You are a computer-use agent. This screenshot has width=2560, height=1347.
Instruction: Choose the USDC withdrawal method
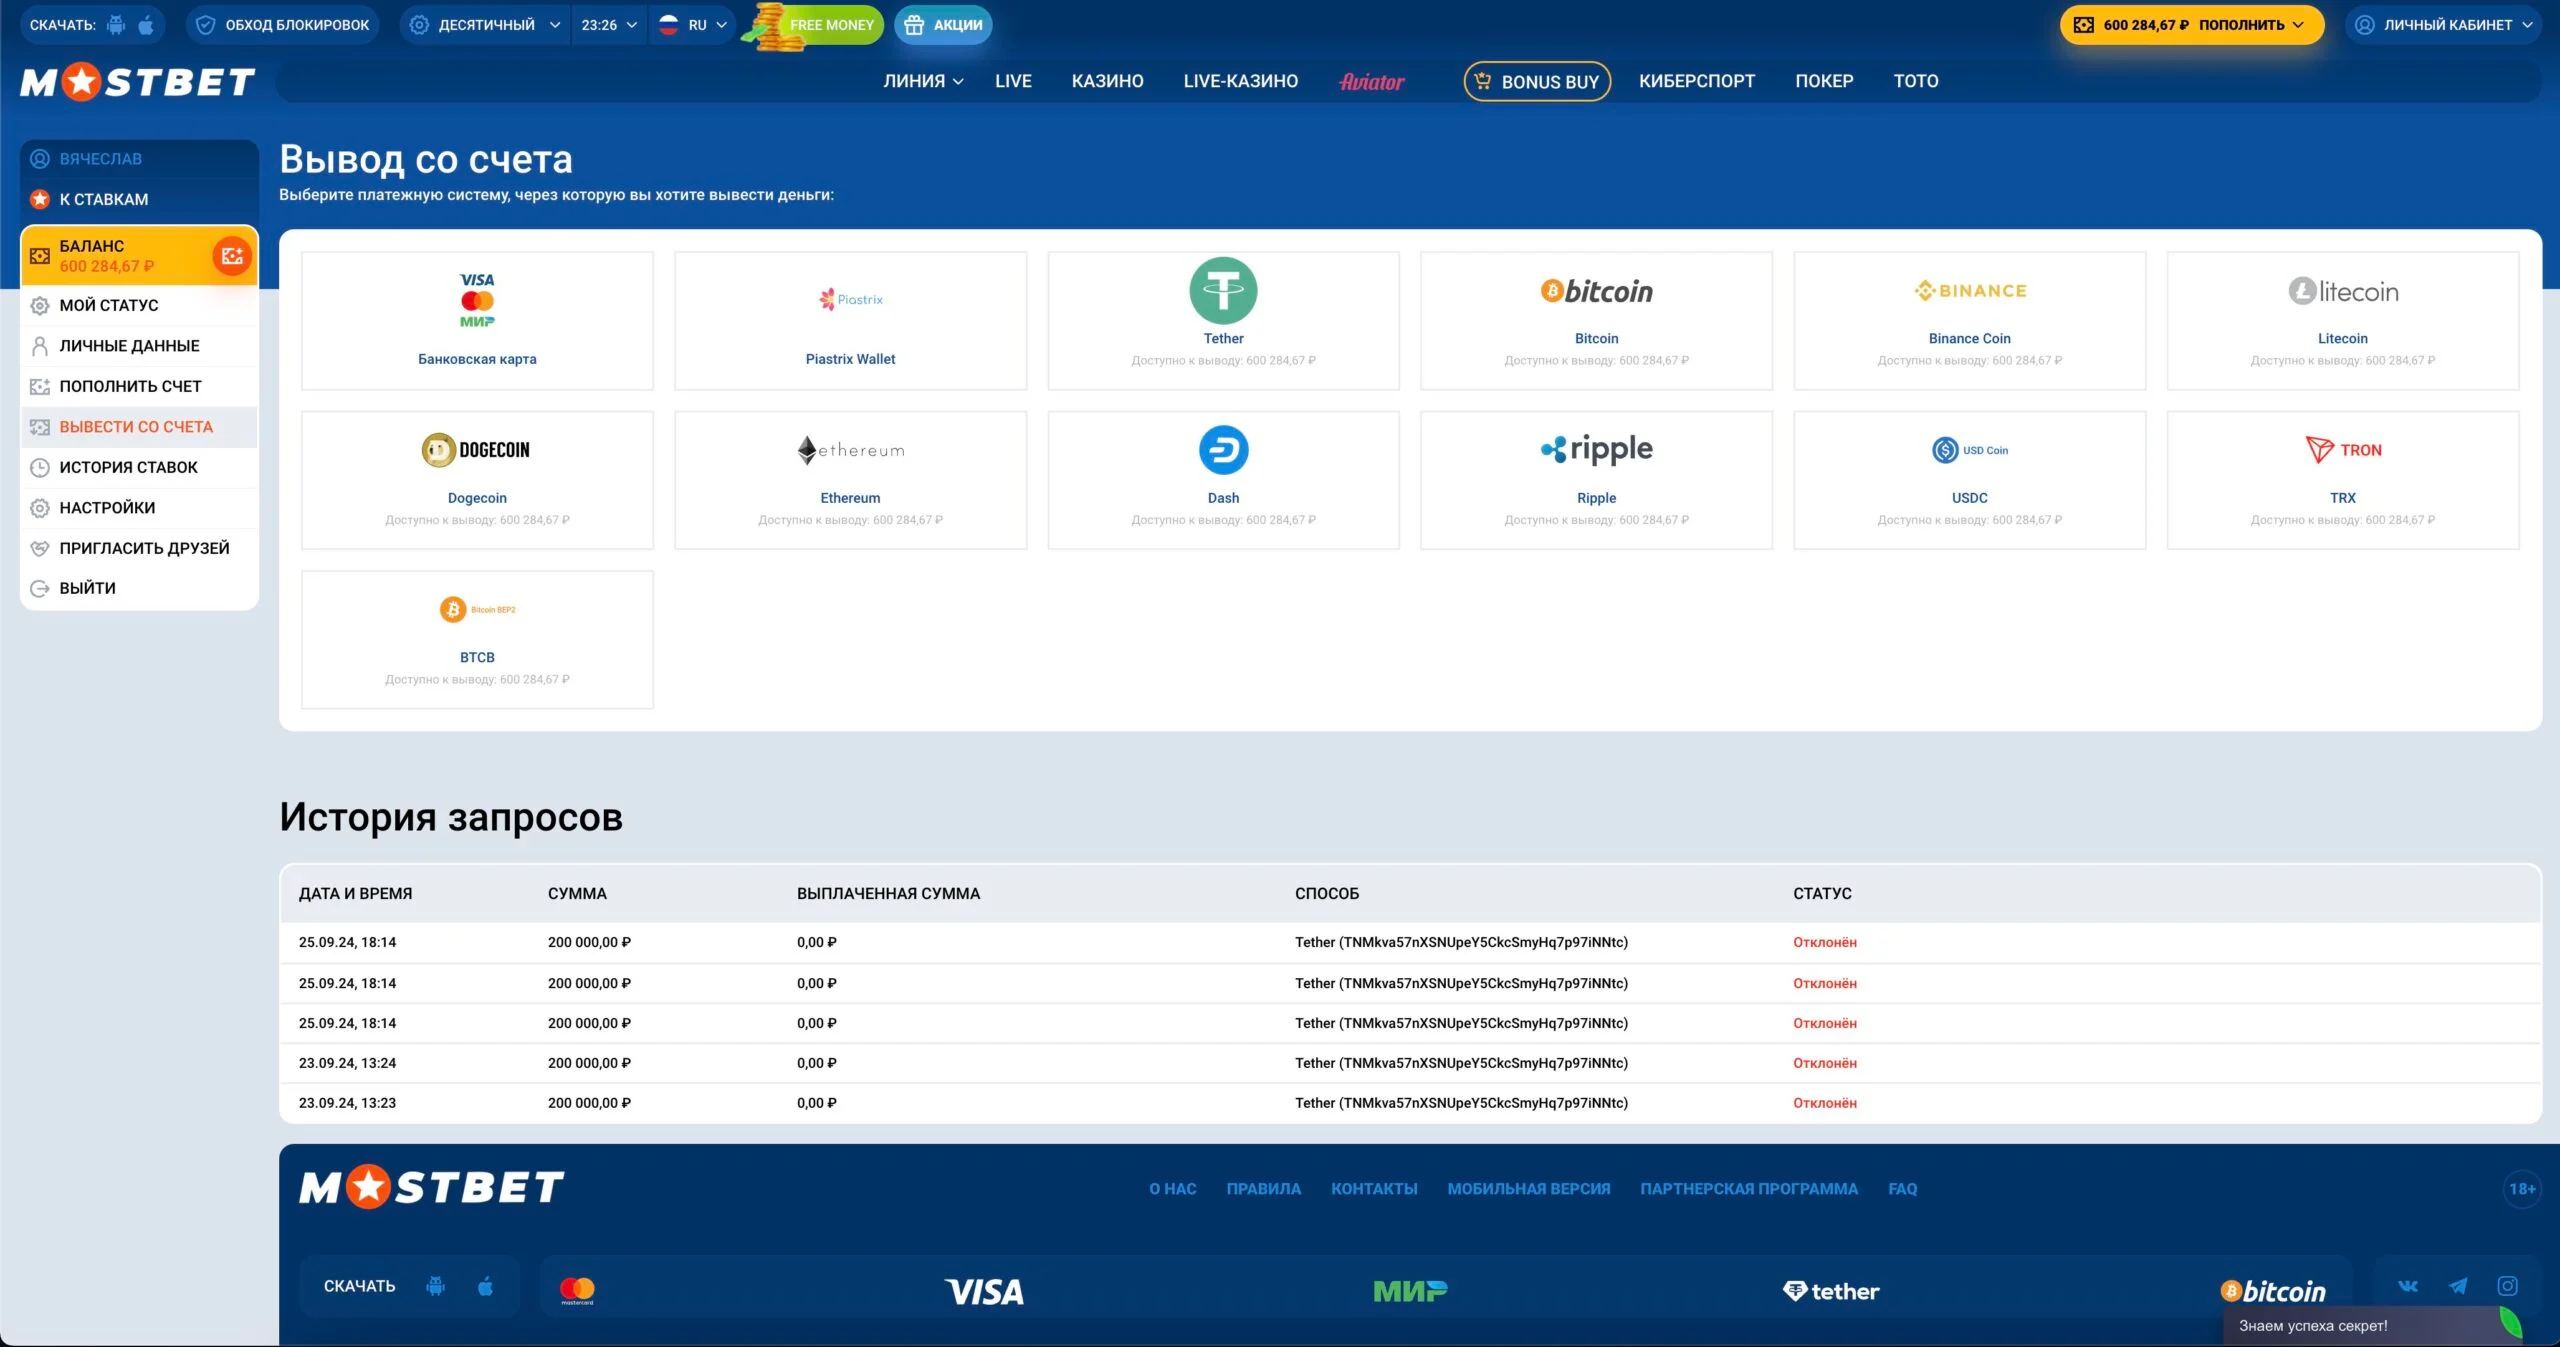coord(1969,478)
